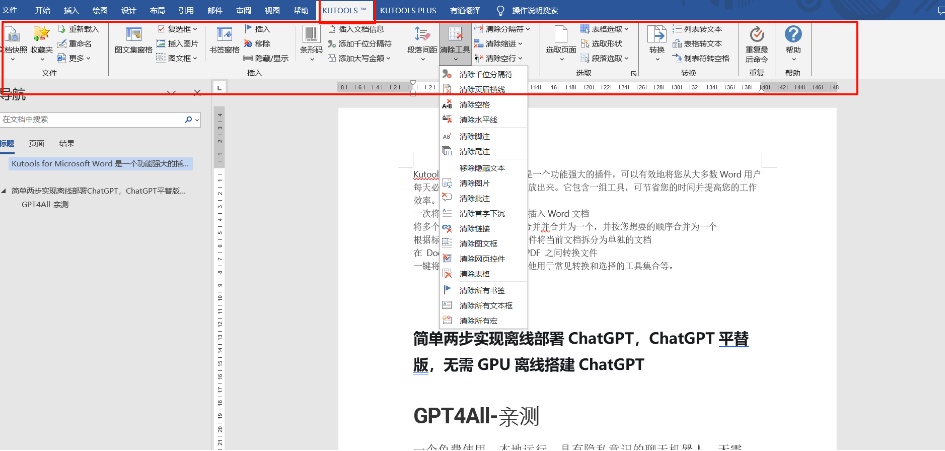Choose 清除所有文本框 from the menu
This screenshot has height=451, width=945.
coord(484,306)
